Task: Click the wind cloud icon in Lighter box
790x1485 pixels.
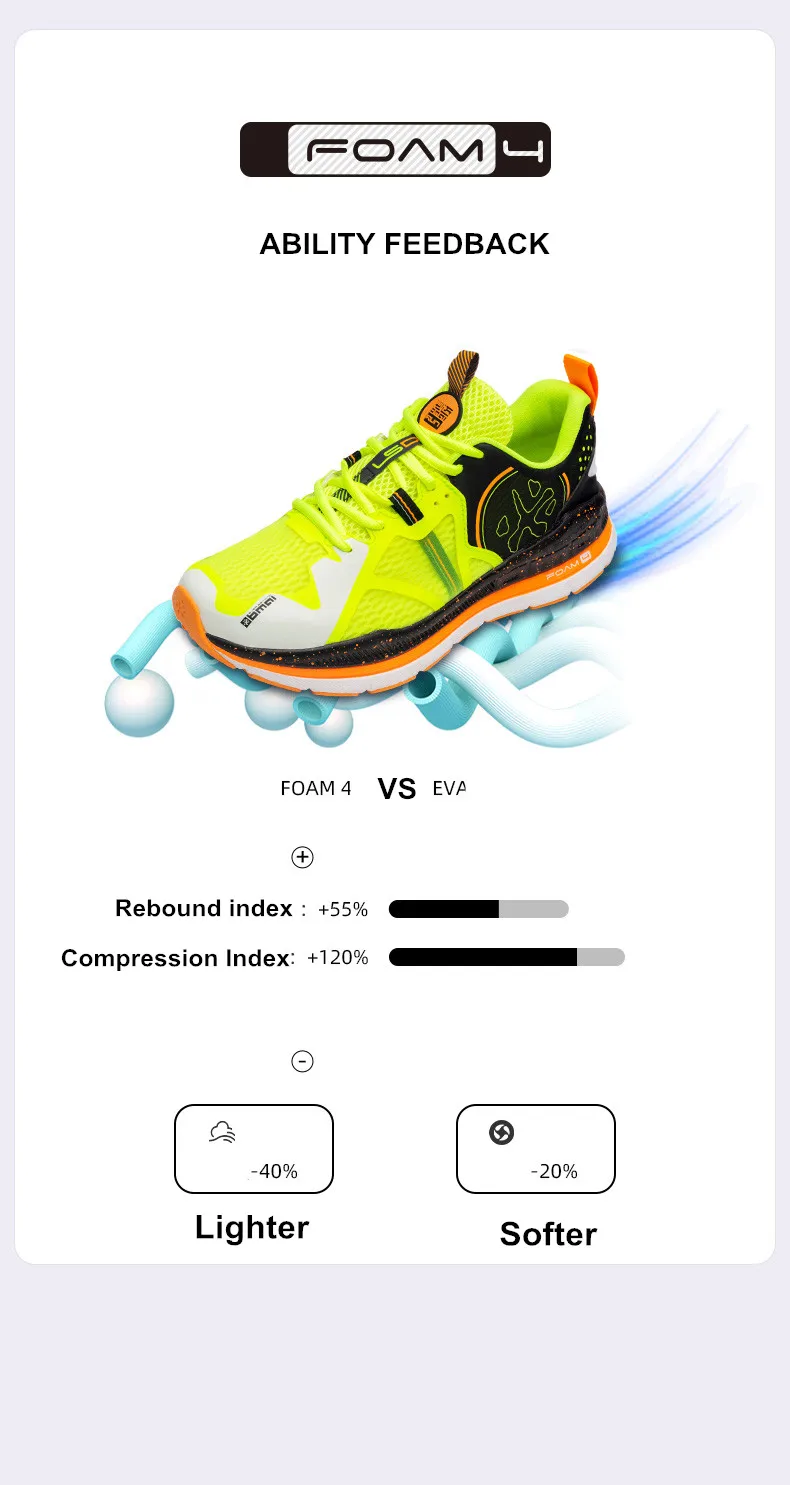Action: 223,1133
